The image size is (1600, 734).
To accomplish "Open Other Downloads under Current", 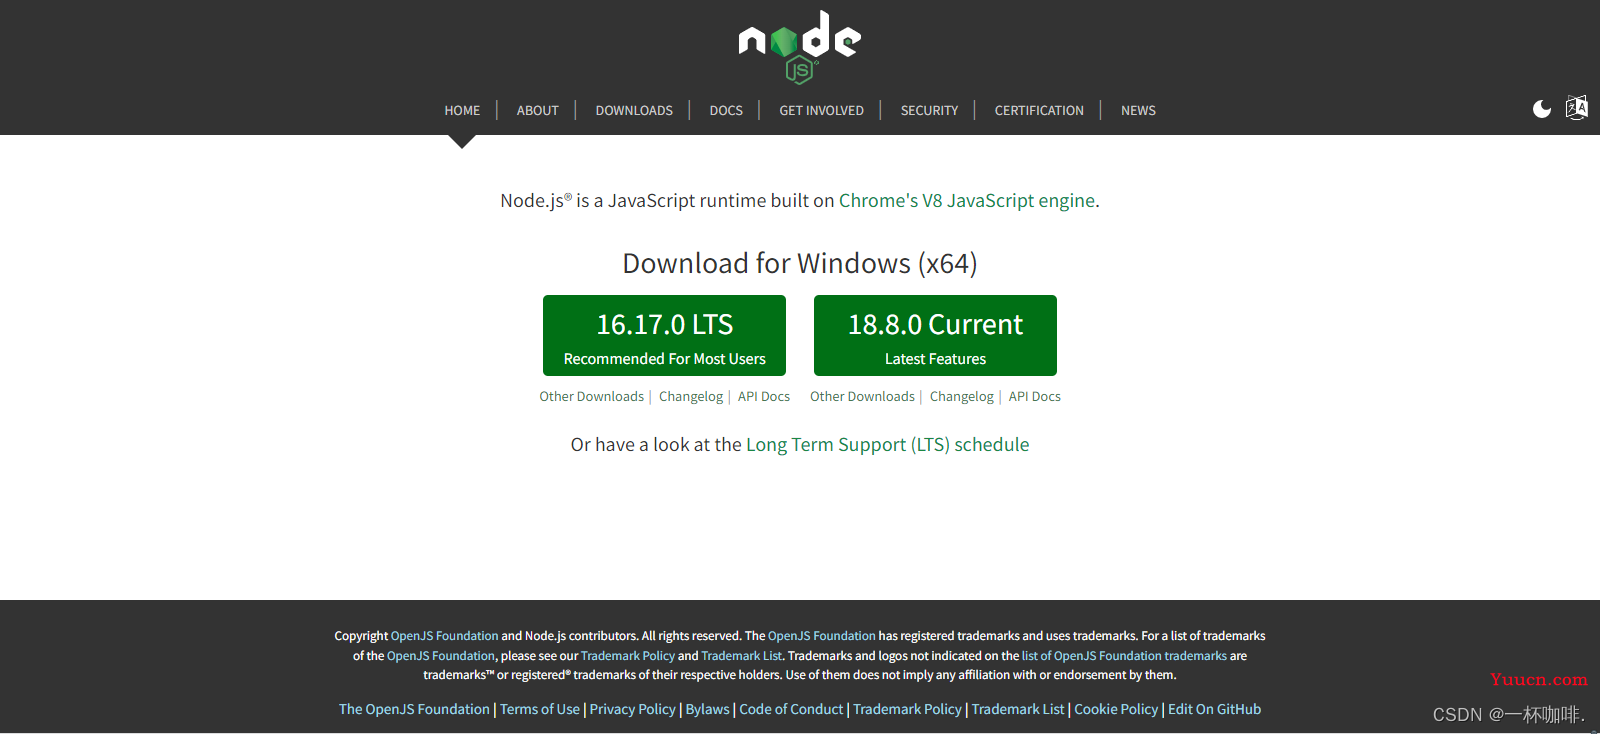I will click(x=863, y=397).
